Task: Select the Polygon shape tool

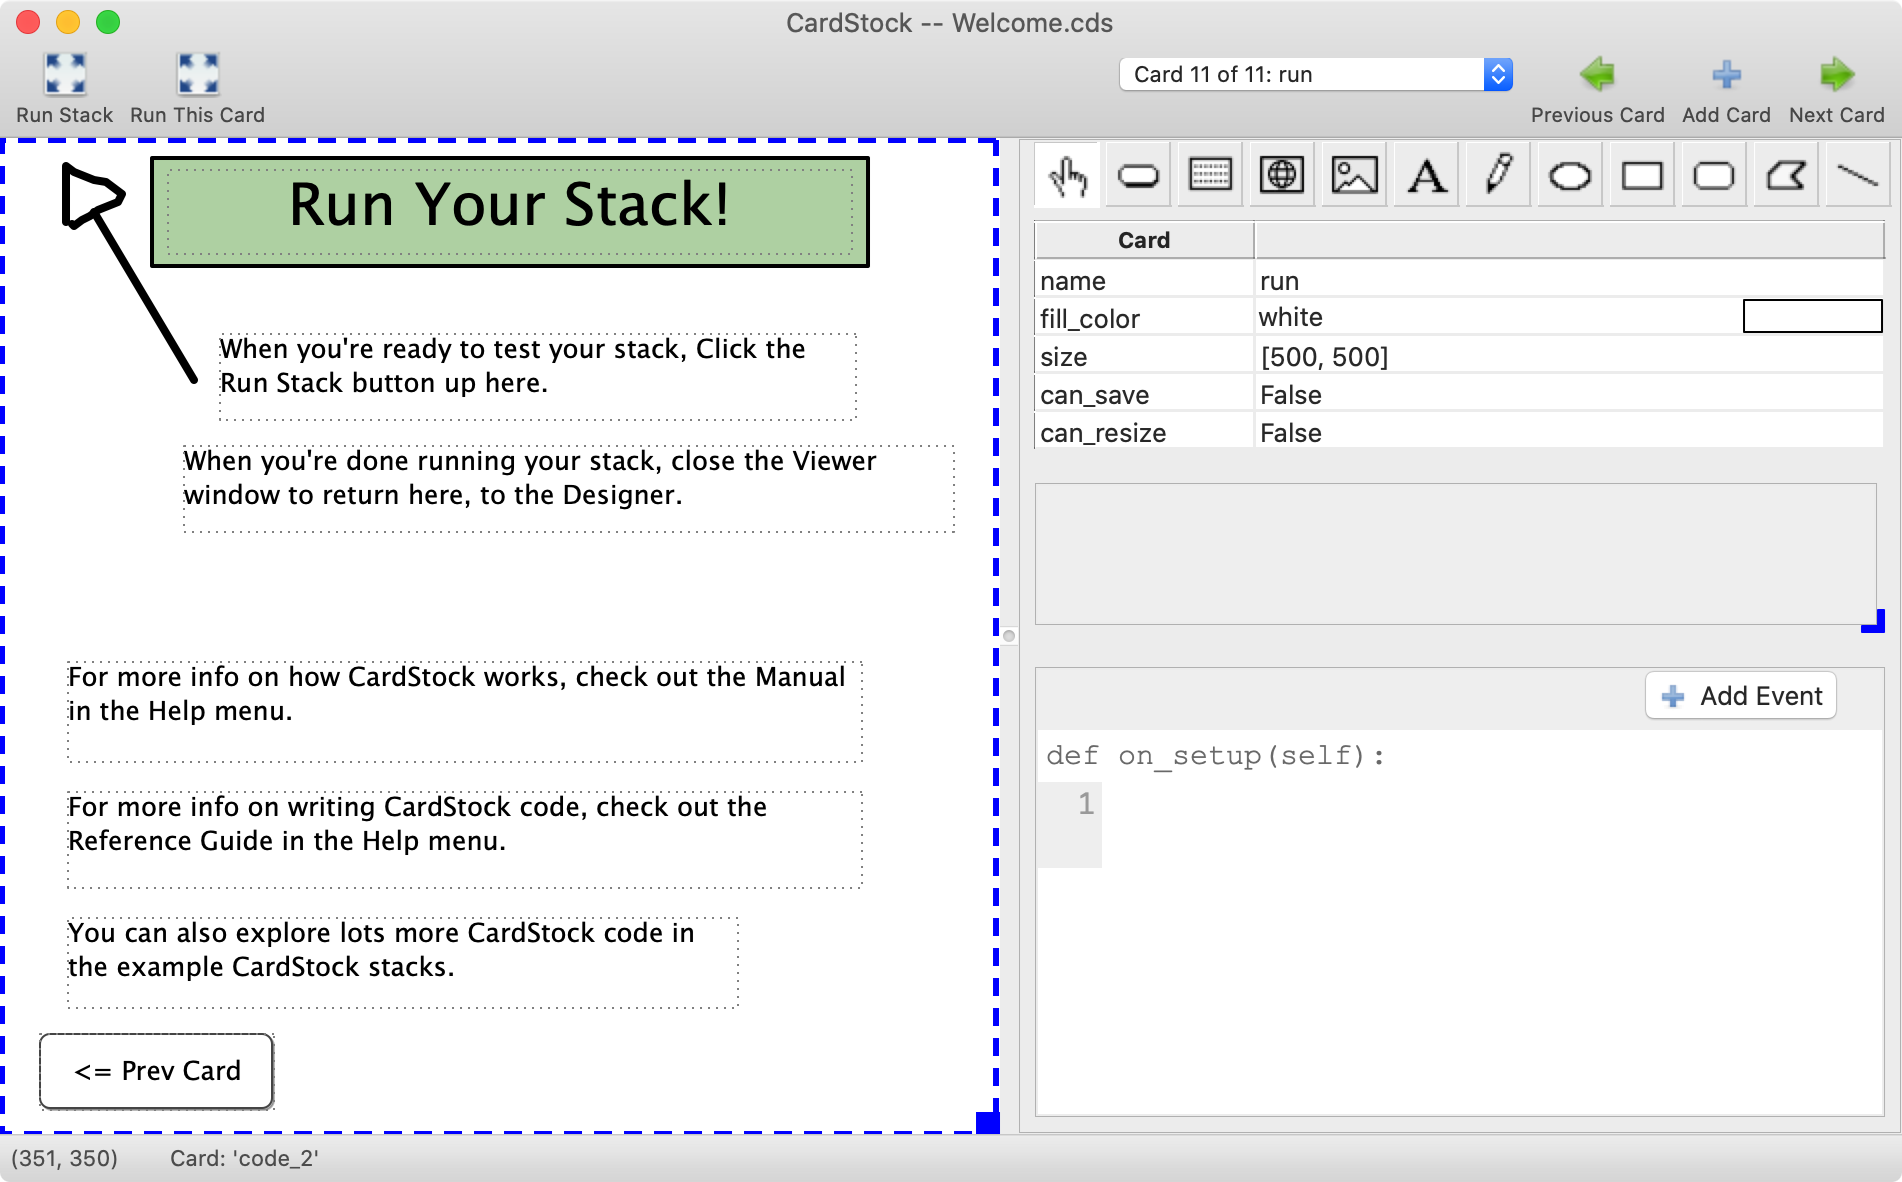Action: click(x=1786, y=176)
